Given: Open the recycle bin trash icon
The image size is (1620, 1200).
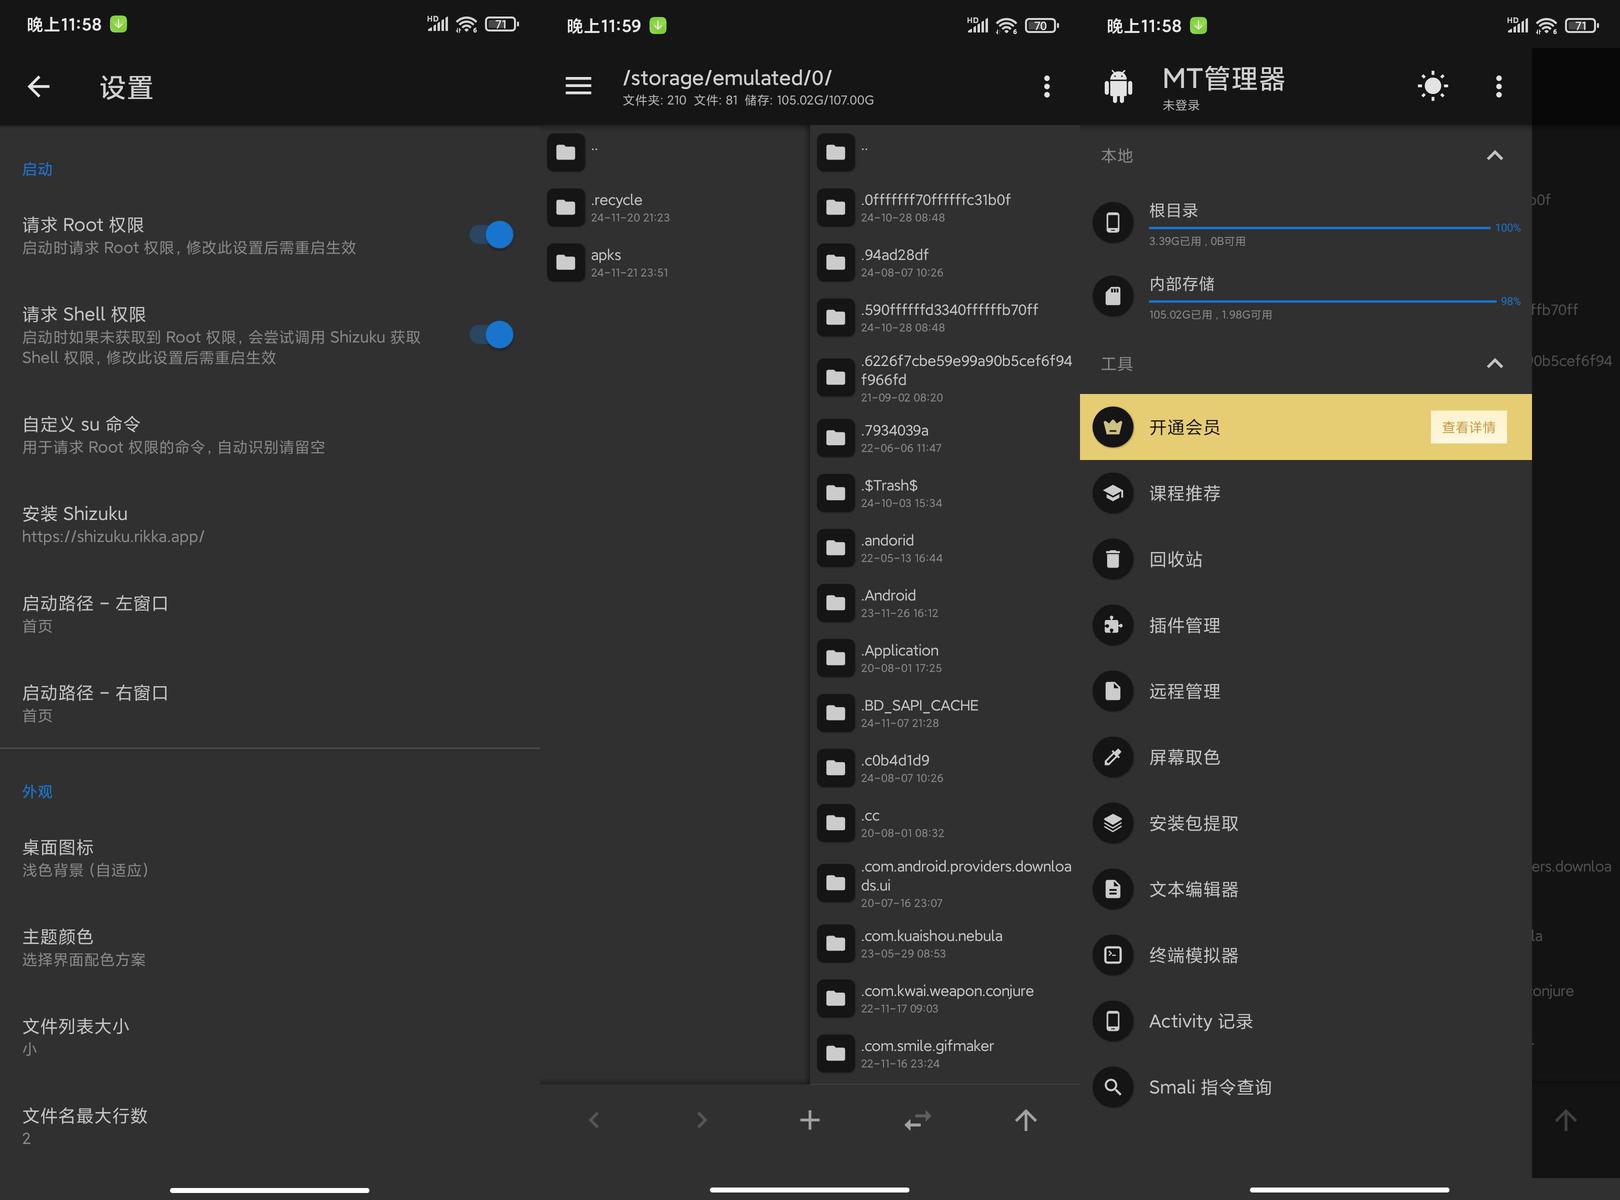Looking at the screenshot, I should [1113, 559].
